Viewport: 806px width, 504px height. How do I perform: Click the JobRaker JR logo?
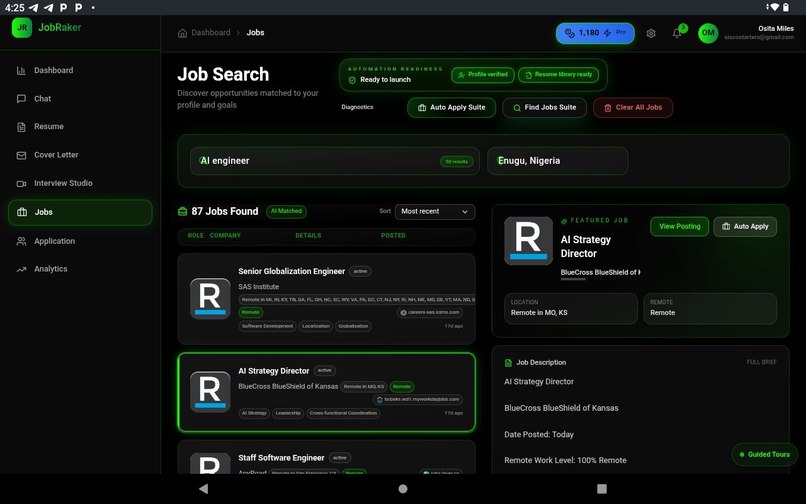pyautogui.click(x=22, y=28)
